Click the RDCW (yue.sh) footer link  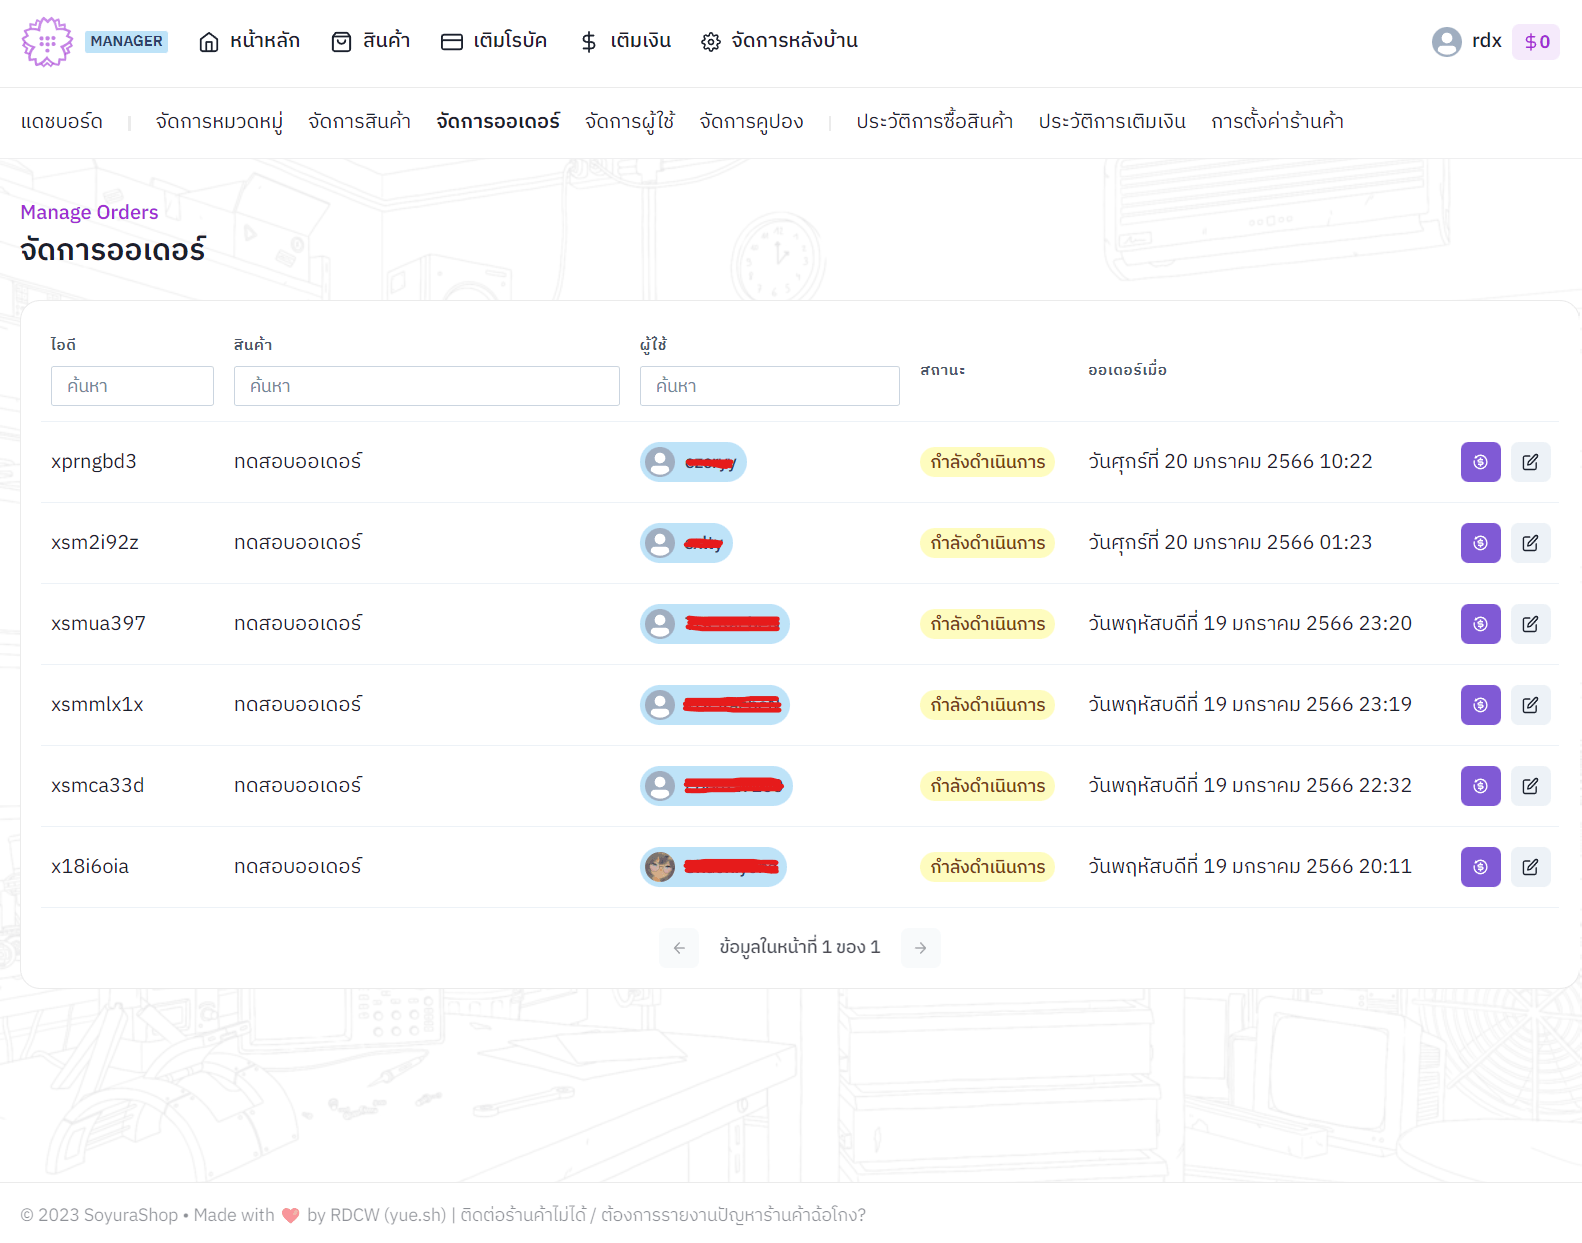(x=388, y=1215)
